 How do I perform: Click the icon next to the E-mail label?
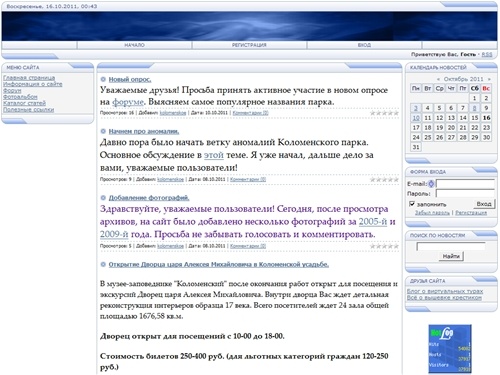coord(431,184)
